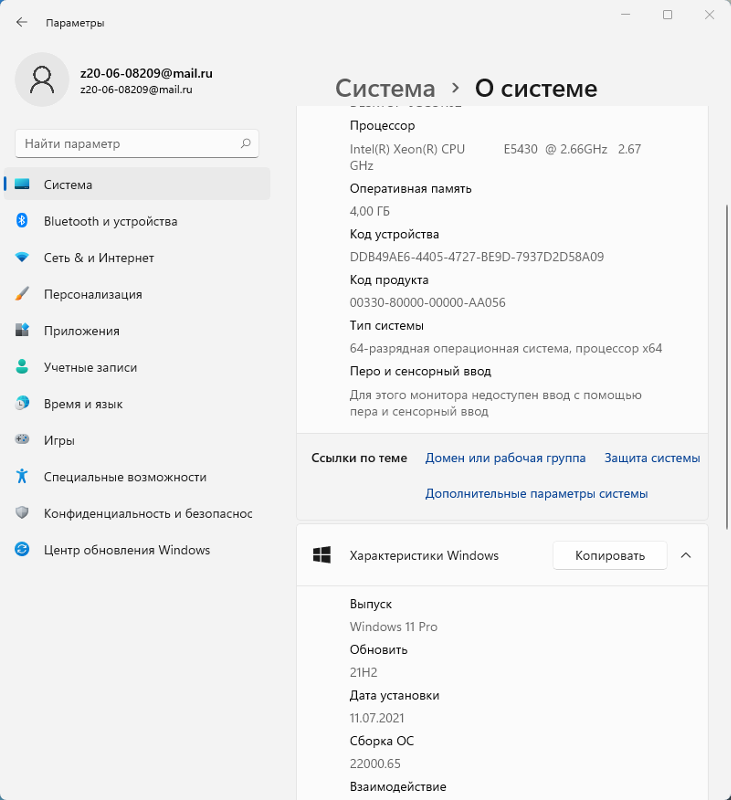
Task: Select Приложения in sidebar
Action: click(137, 331)
